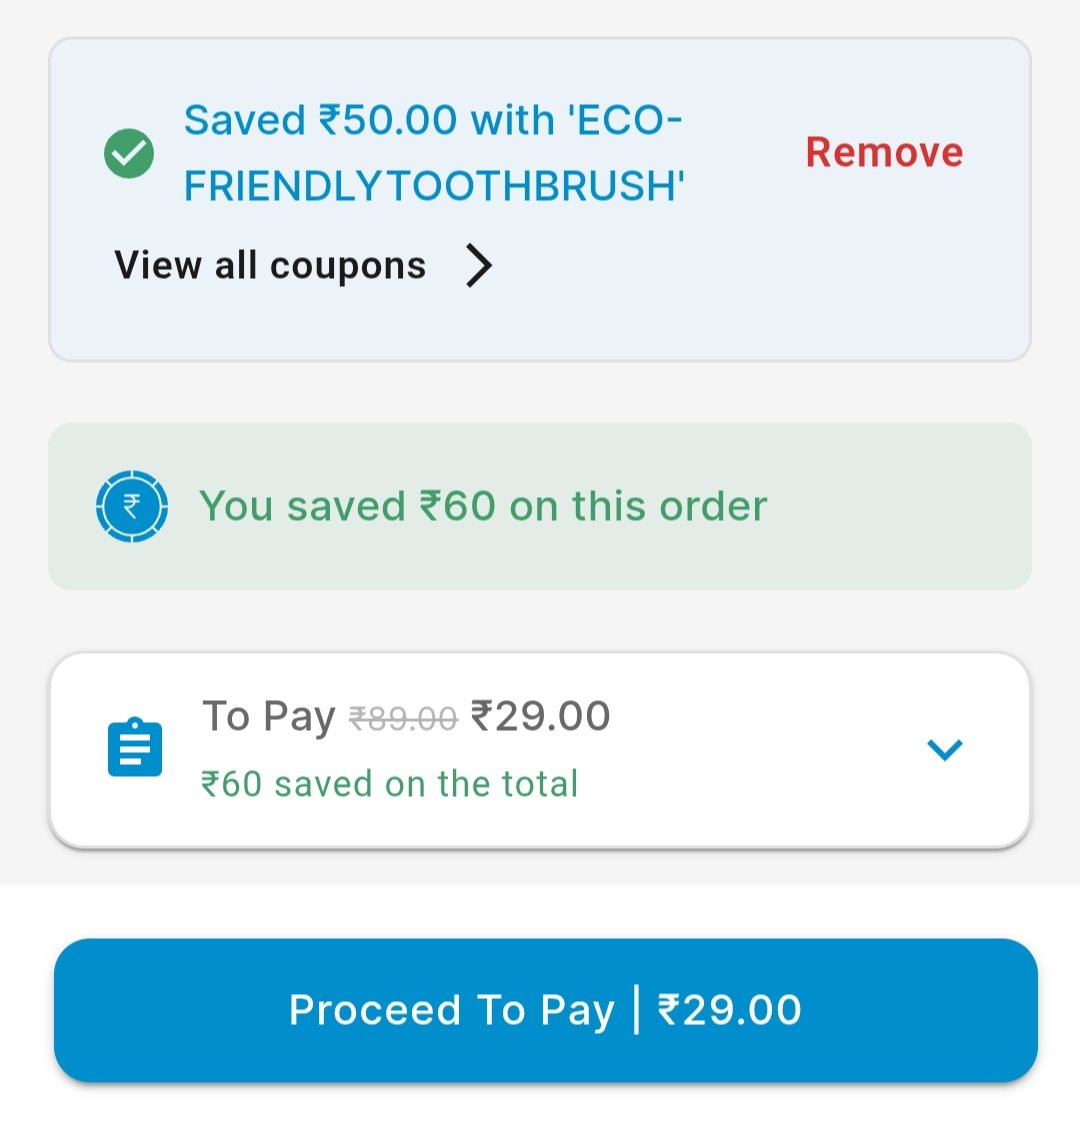Tap the ₹29.00 amount on the blue button

(x=729, y=1010)
